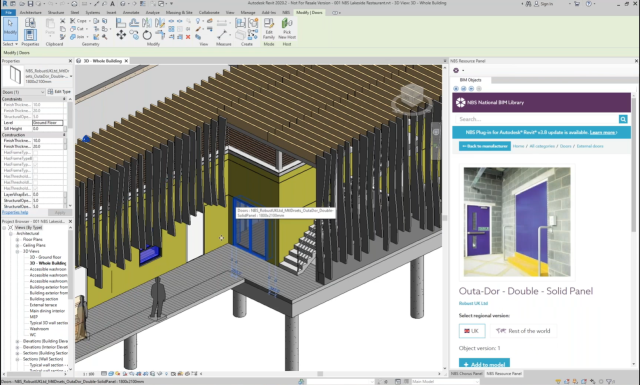Click the NBS library search field
The image size is (640, 385).
coord(537,119)
